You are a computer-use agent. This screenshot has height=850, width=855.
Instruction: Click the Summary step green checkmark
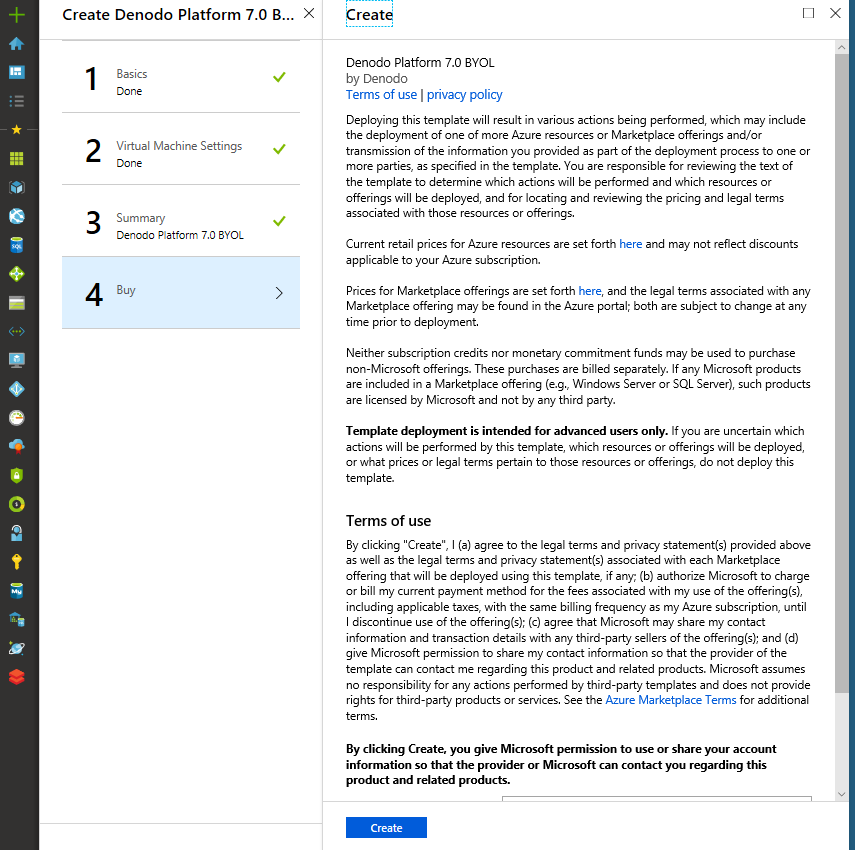(x=279, y=221)
